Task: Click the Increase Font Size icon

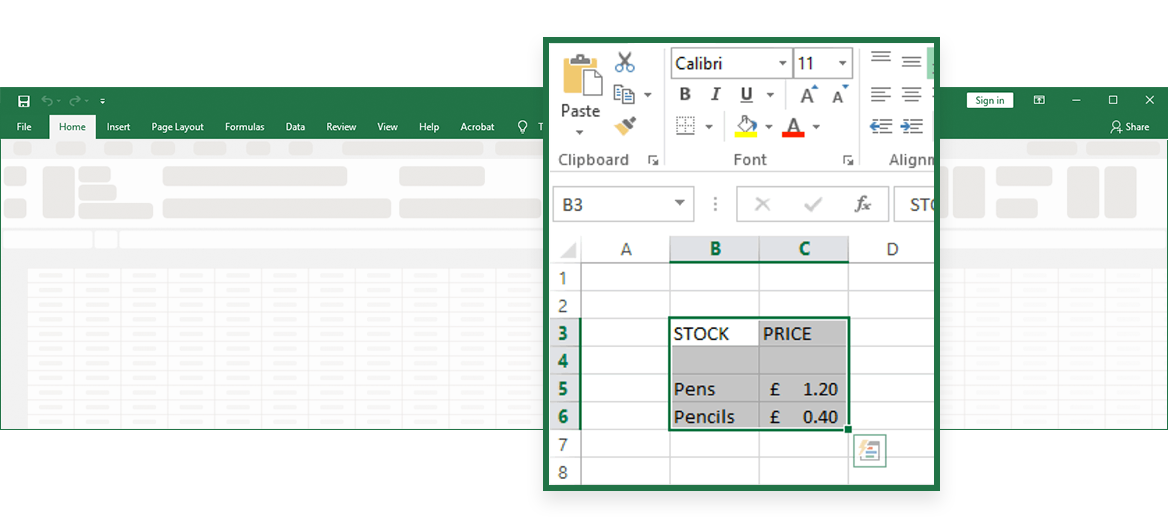Action: click(x=808, y=95)
